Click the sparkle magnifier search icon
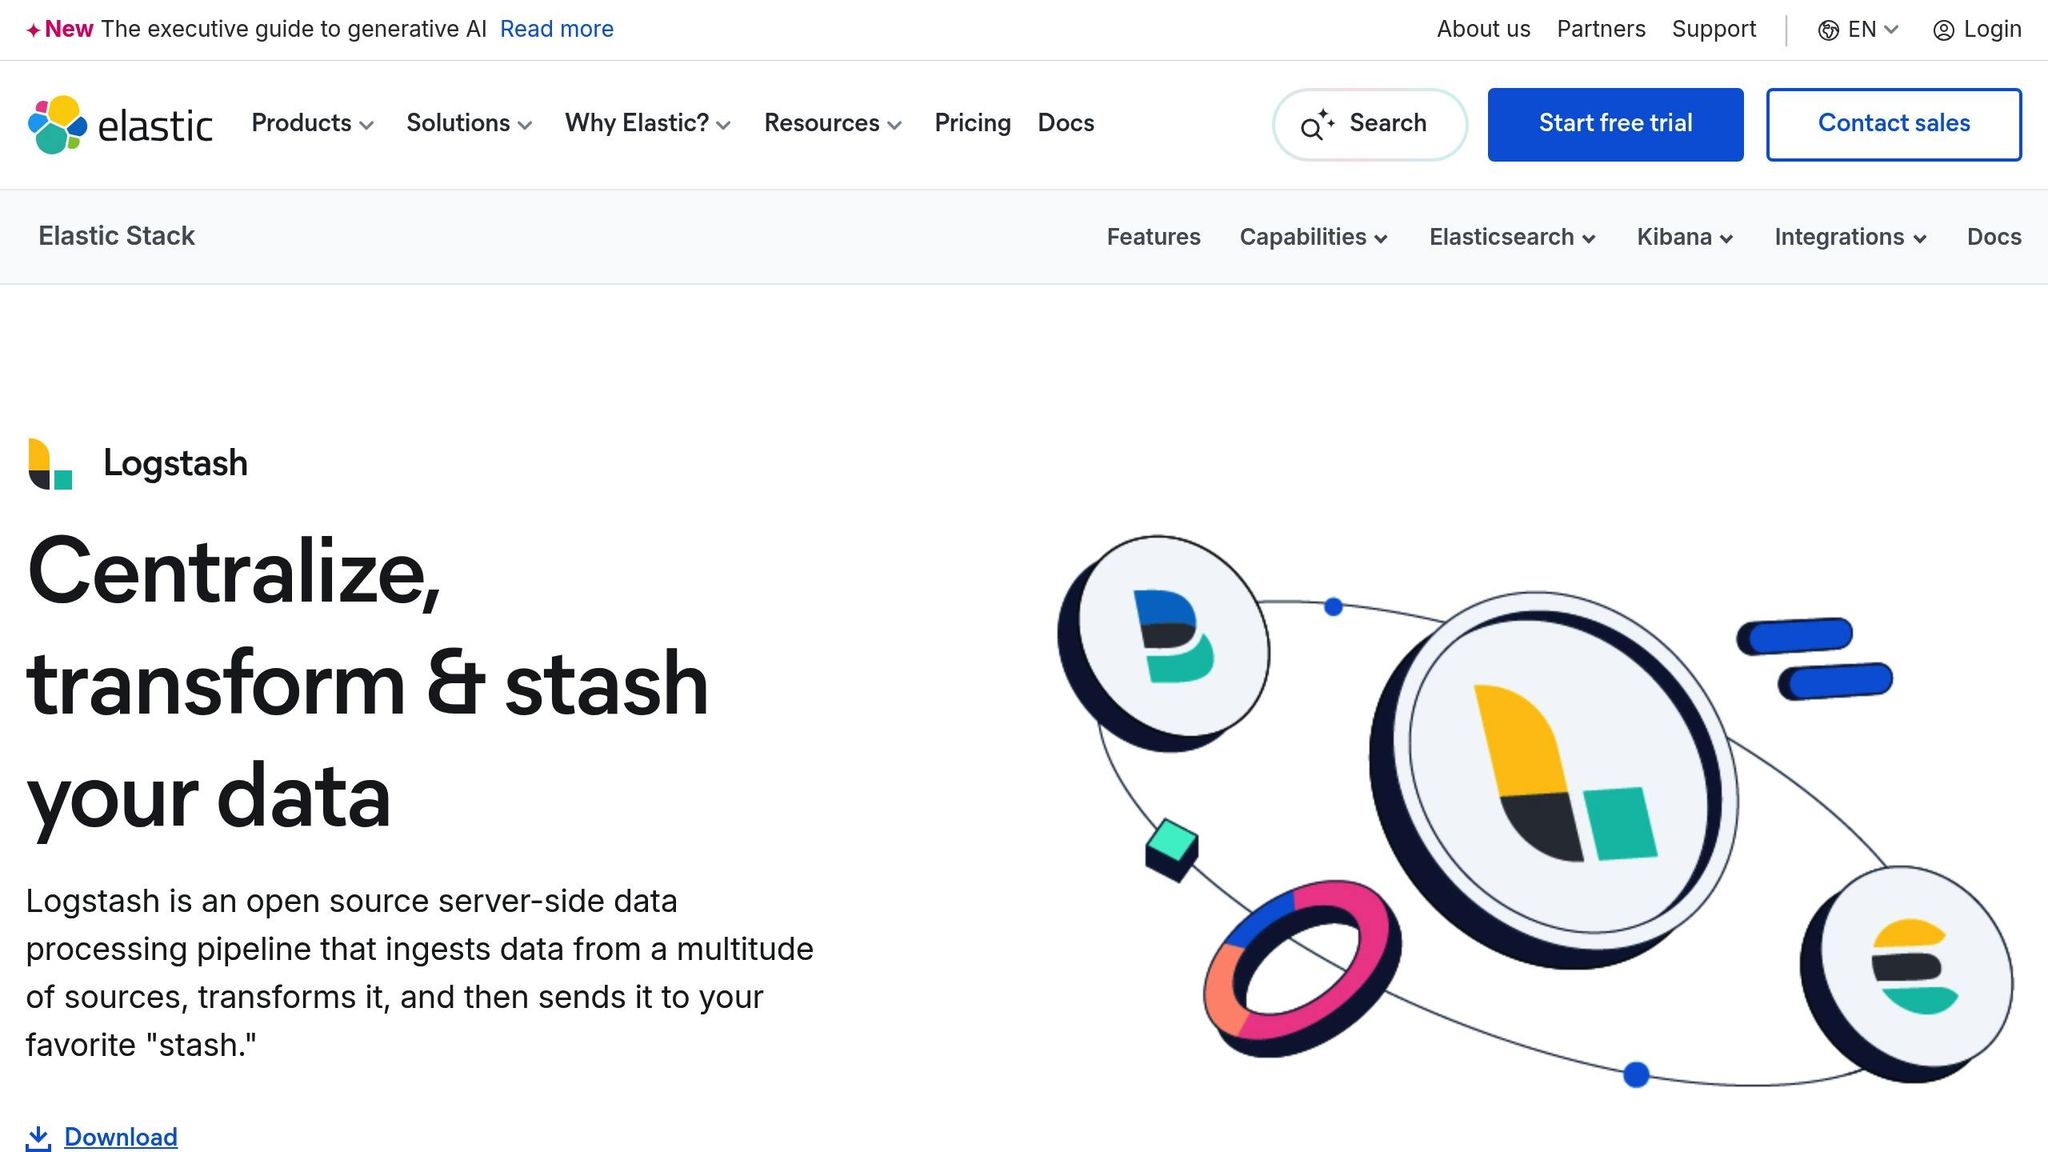 pos(1316,125)
